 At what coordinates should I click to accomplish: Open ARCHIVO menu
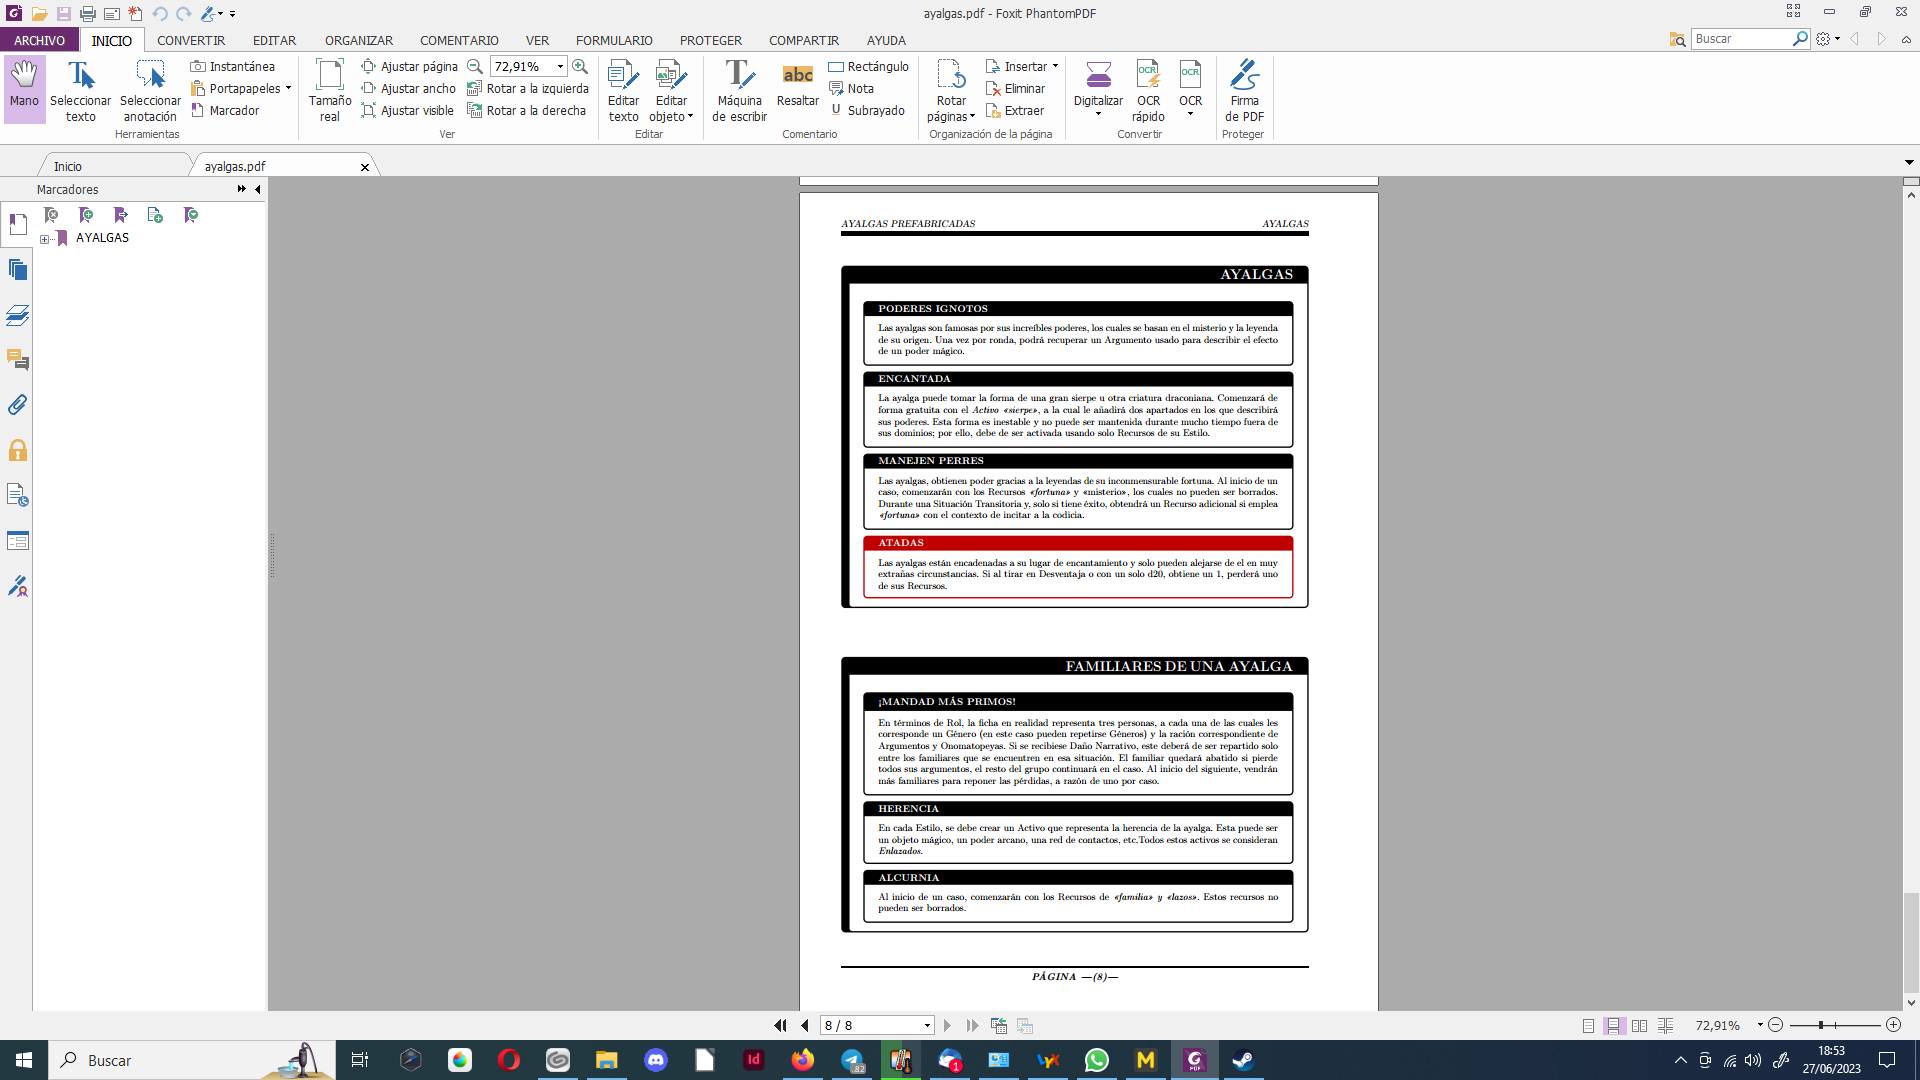click(39, 40)
